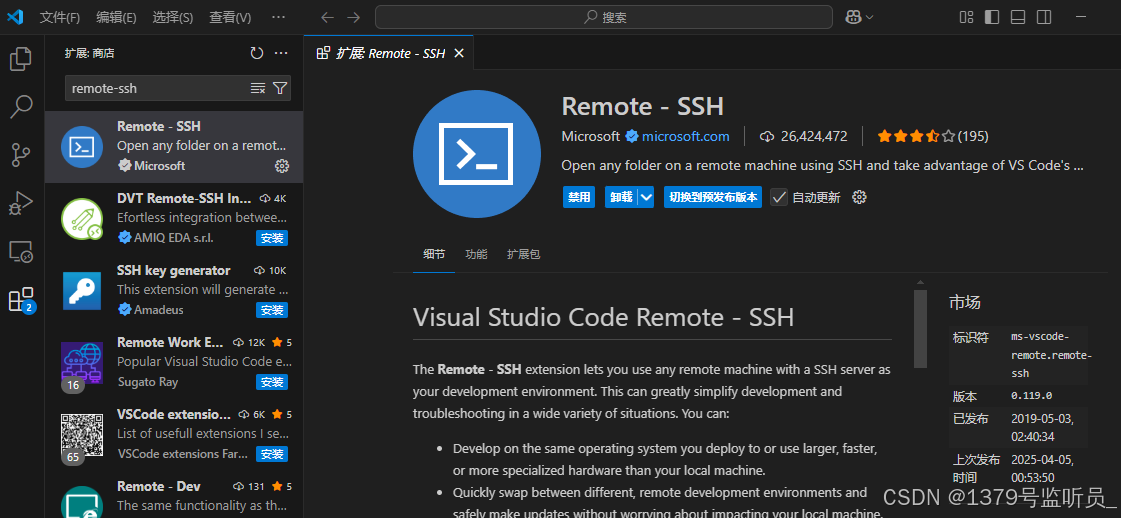Open the Run and Debug view

(21, 204)
